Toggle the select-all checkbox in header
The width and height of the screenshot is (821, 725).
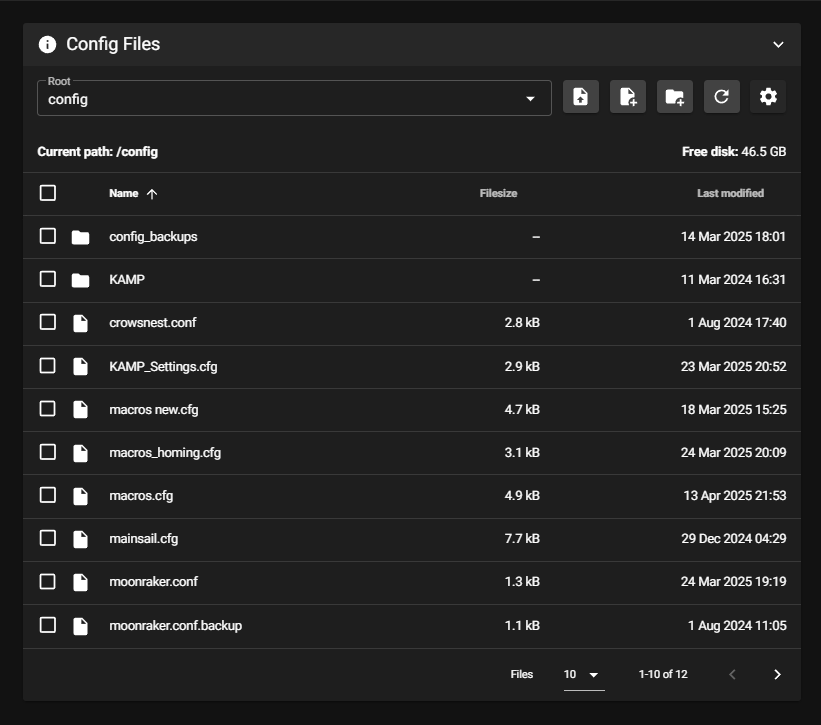(48, 193)
